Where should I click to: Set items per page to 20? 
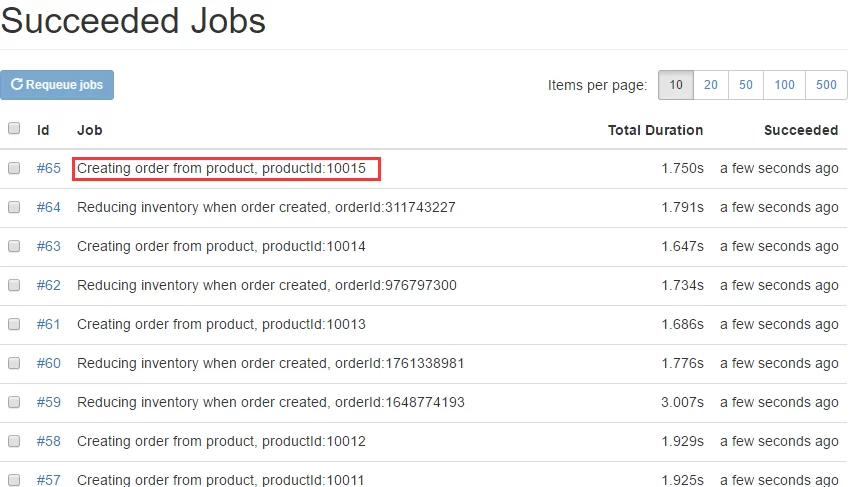pos(710,85)
